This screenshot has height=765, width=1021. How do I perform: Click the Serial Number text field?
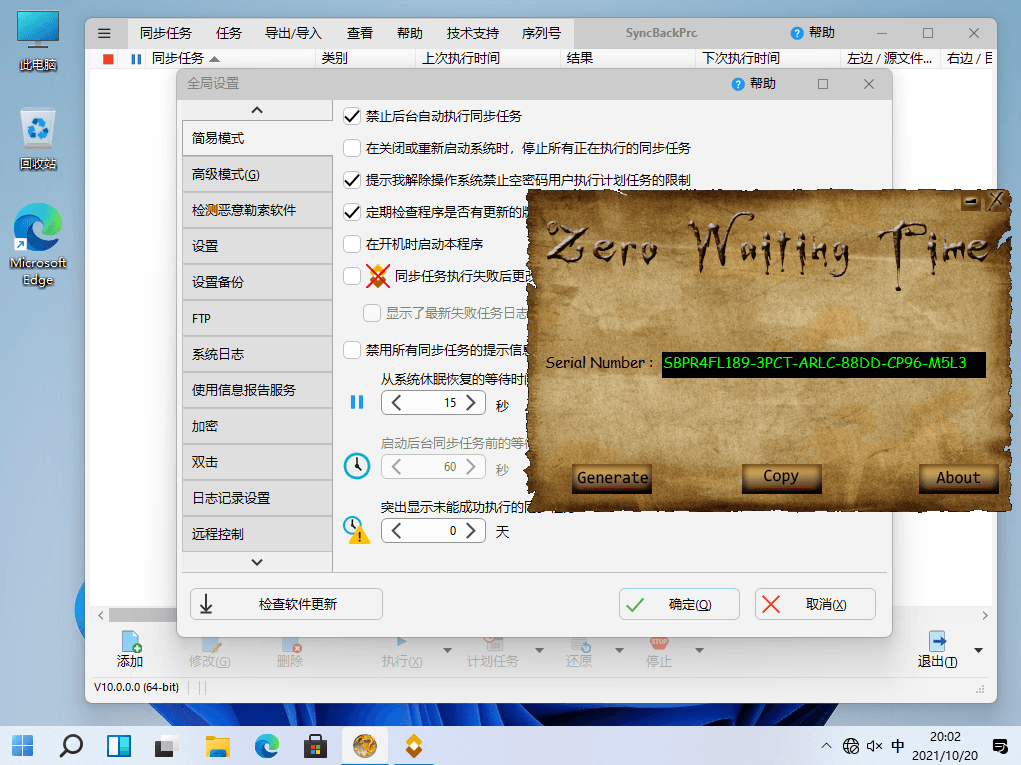coord(824,363)
